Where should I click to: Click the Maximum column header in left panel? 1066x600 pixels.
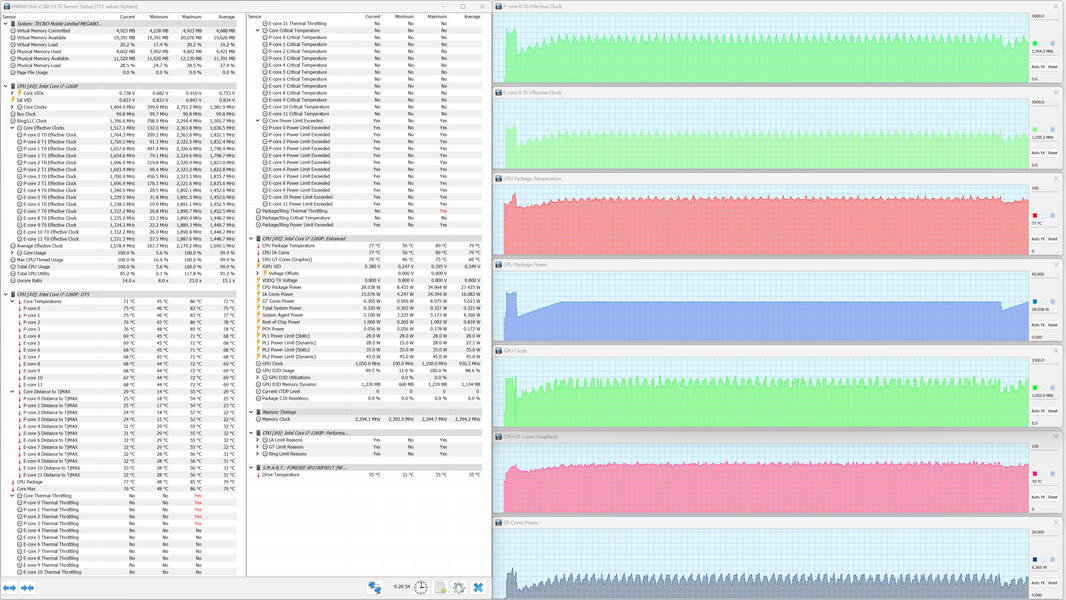click(191, 17)
